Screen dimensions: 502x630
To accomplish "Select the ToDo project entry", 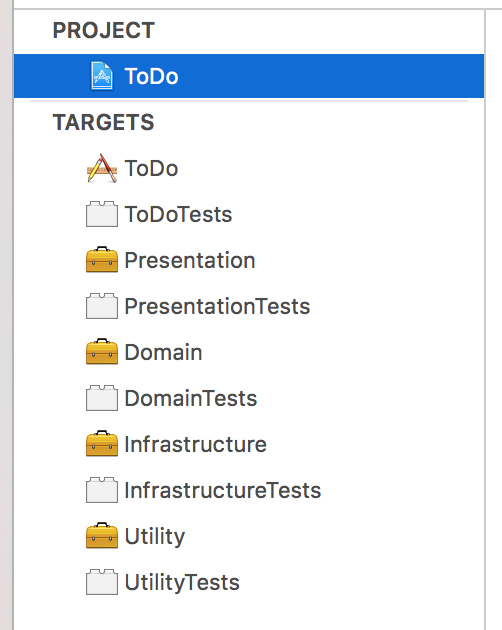I will coord(249,76).
